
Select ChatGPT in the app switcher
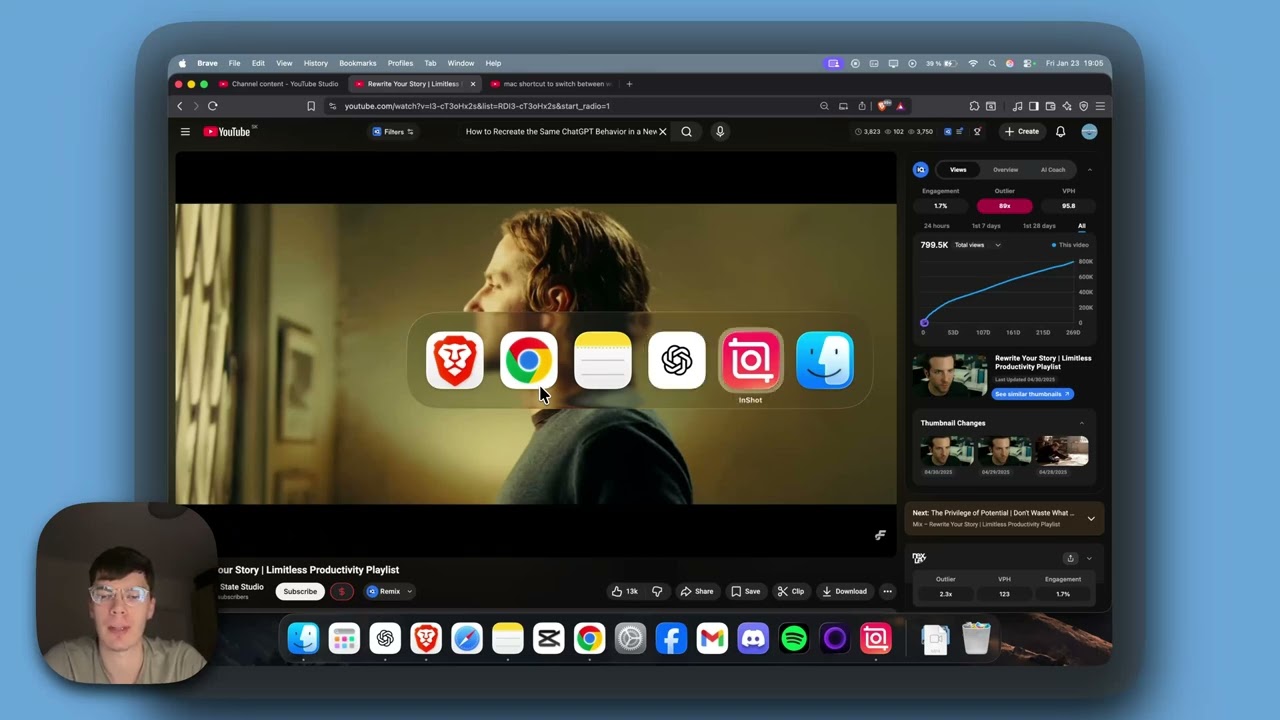click(676, 360)
